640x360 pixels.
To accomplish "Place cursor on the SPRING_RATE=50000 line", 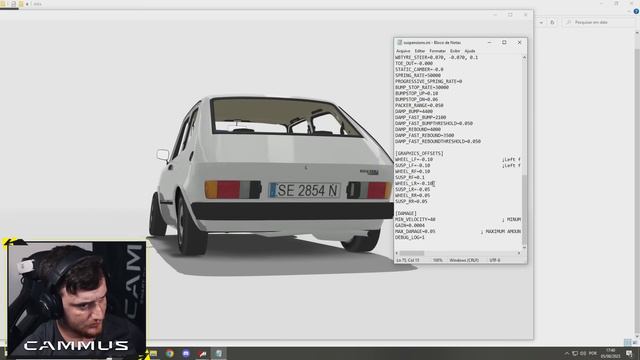I will pos(418,76).
